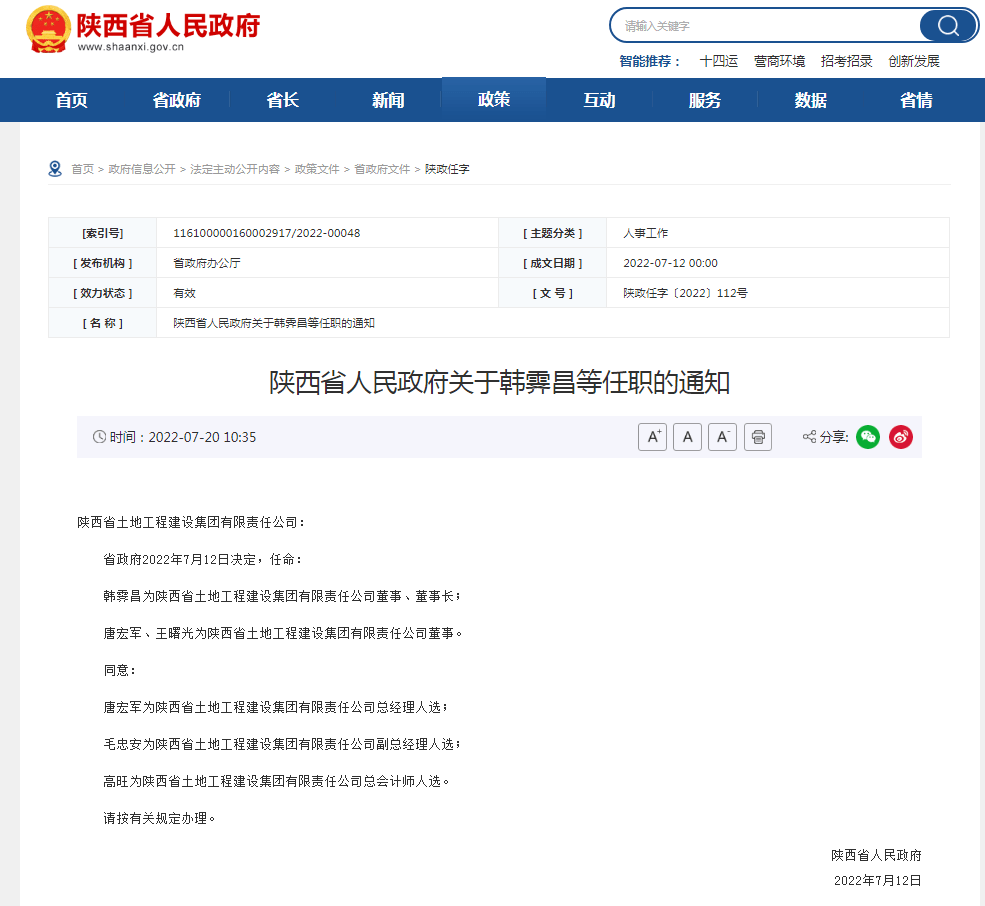Click the 省政府办公厅 issuing agency value
Image resolution: width=985 pixels, height=906 pixels.
click(207, 263)
